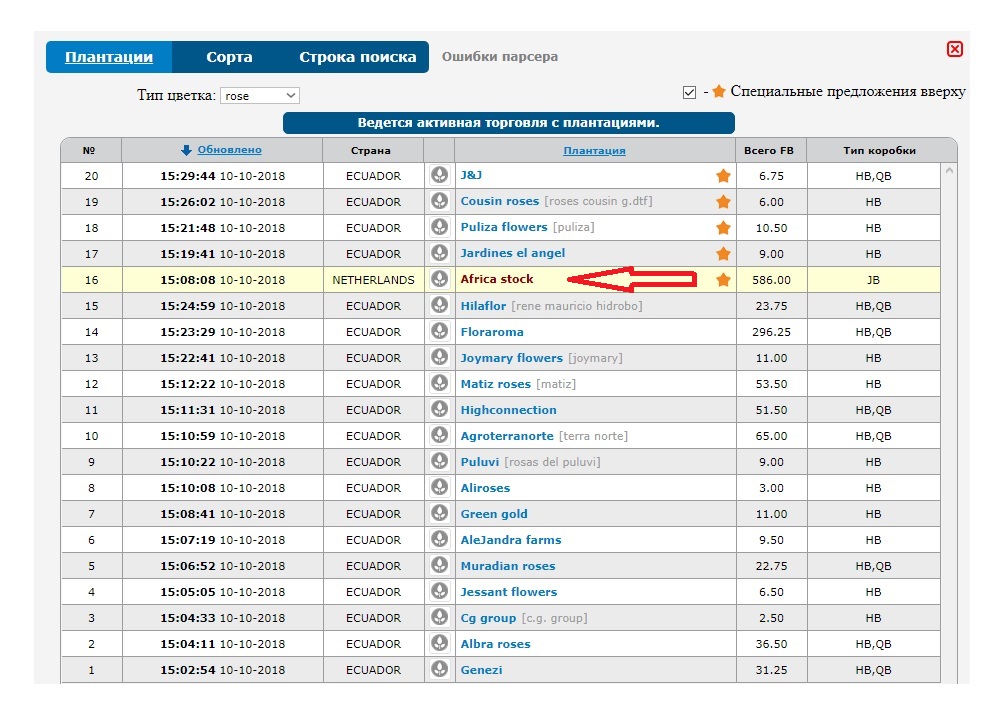Click the flower icon beside J&J
The height and width of the screenshot is (727, 1008).
(x=439, y=175)
